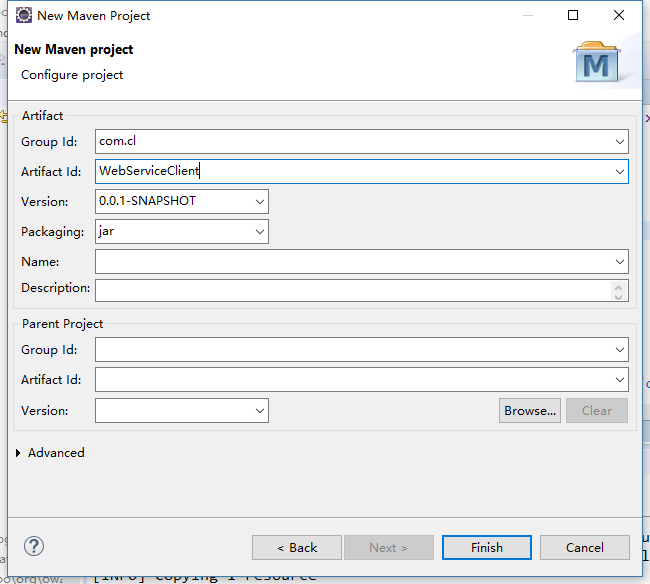Click the Browse... button
Screen dimensions: 650x584
click(530, 411)
